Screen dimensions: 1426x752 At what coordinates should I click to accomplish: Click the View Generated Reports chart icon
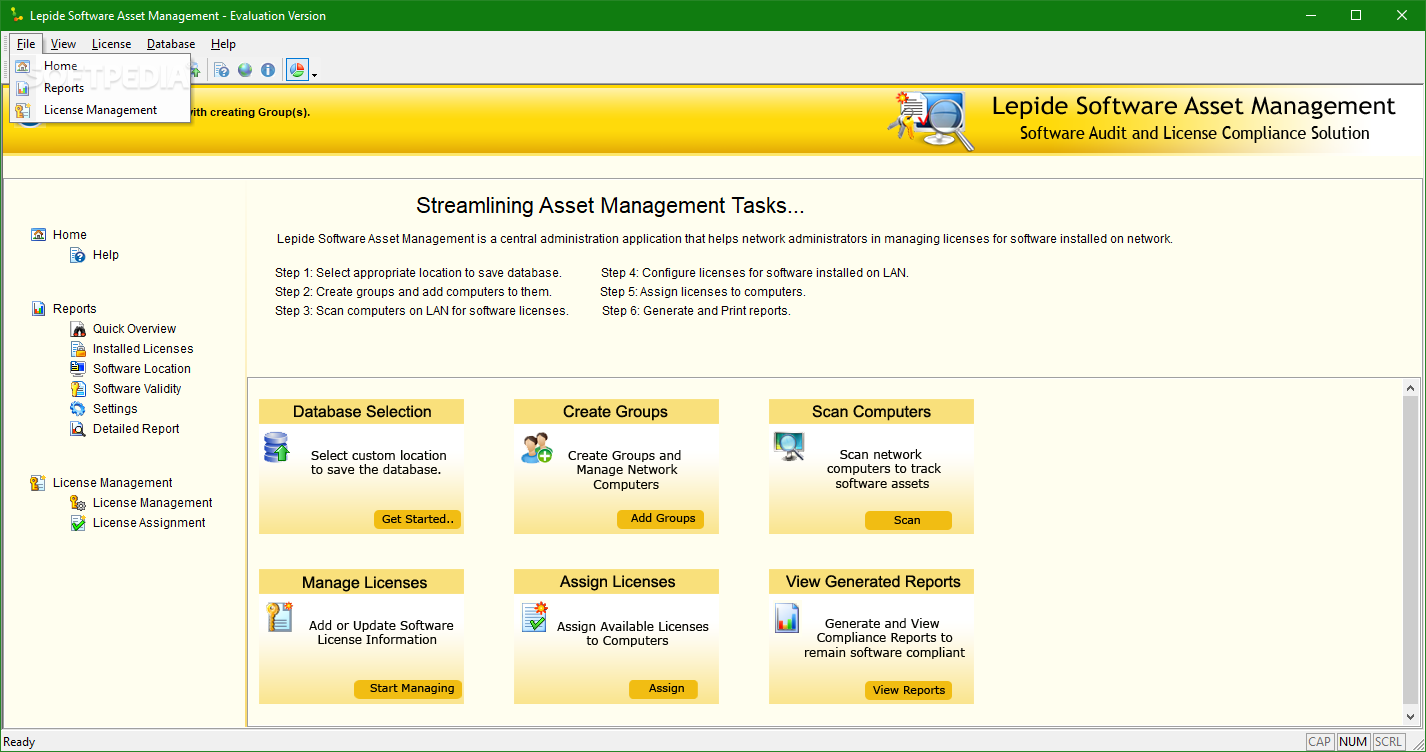coord(787,618)
